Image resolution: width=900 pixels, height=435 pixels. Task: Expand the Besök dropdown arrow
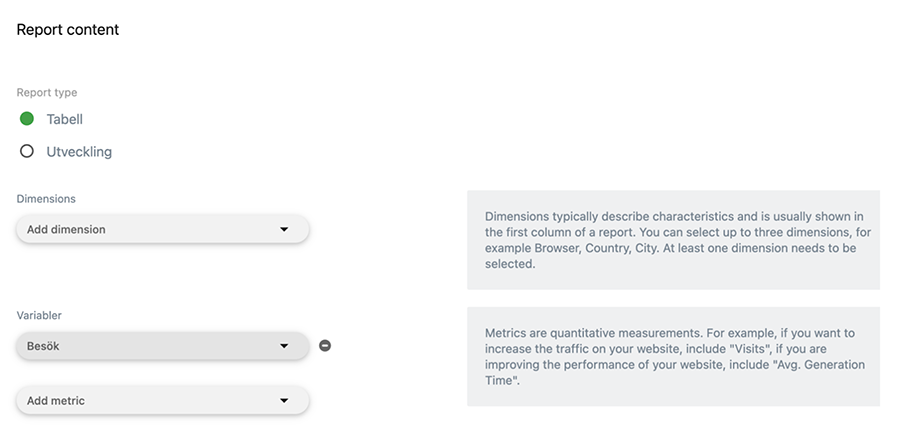click(x=284, y=346)
